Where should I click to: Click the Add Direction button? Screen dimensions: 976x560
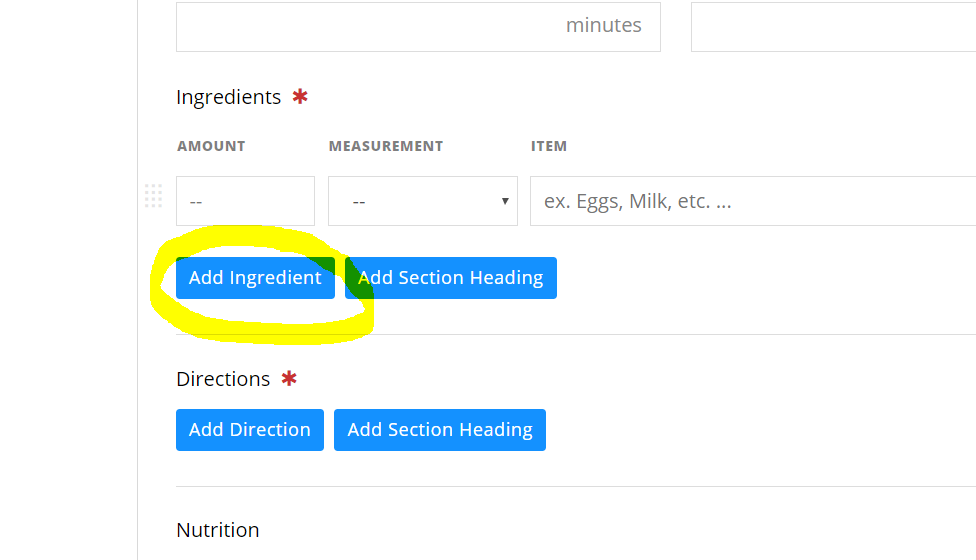click(x=250, y=430)
